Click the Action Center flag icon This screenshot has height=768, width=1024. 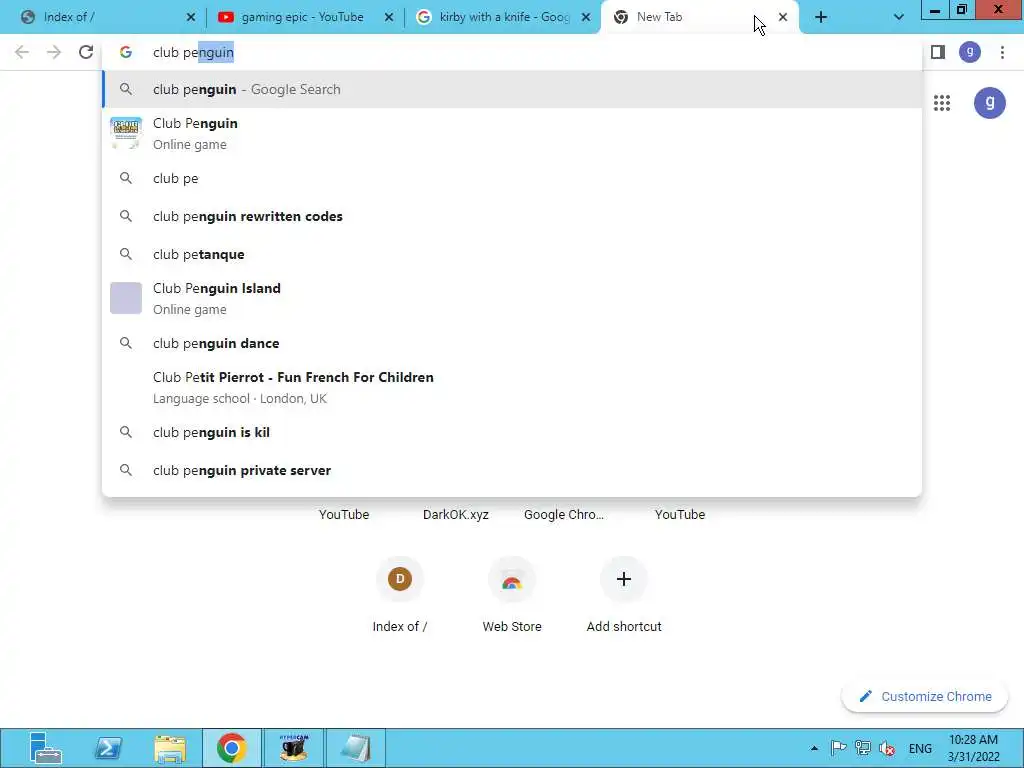click(839, 748)
